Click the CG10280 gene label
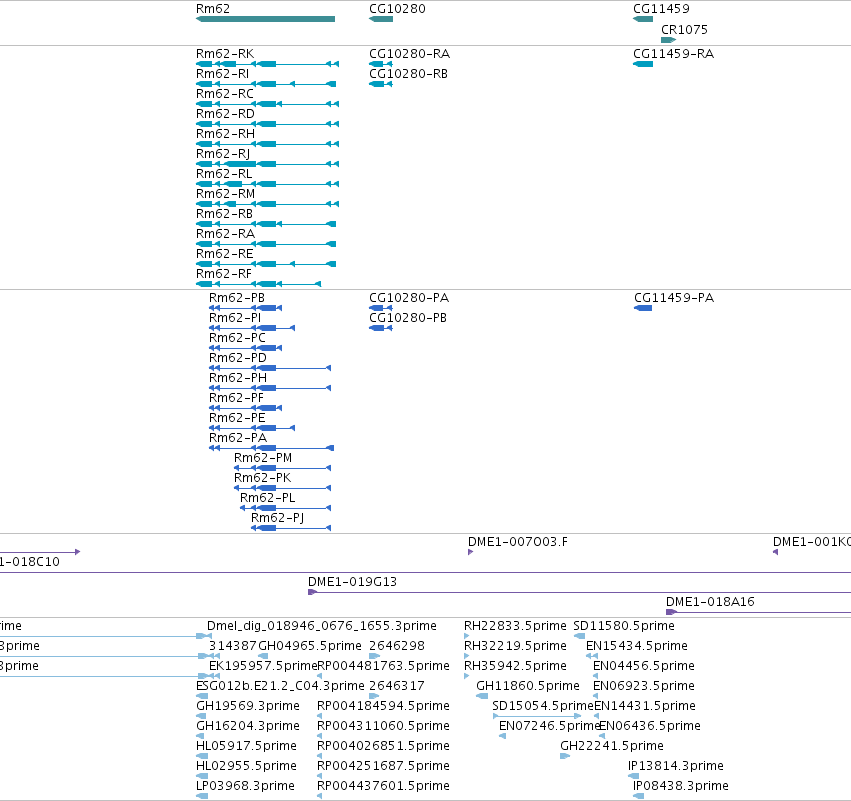The height and width of the screenshot is (801, 851). [397, 9]
